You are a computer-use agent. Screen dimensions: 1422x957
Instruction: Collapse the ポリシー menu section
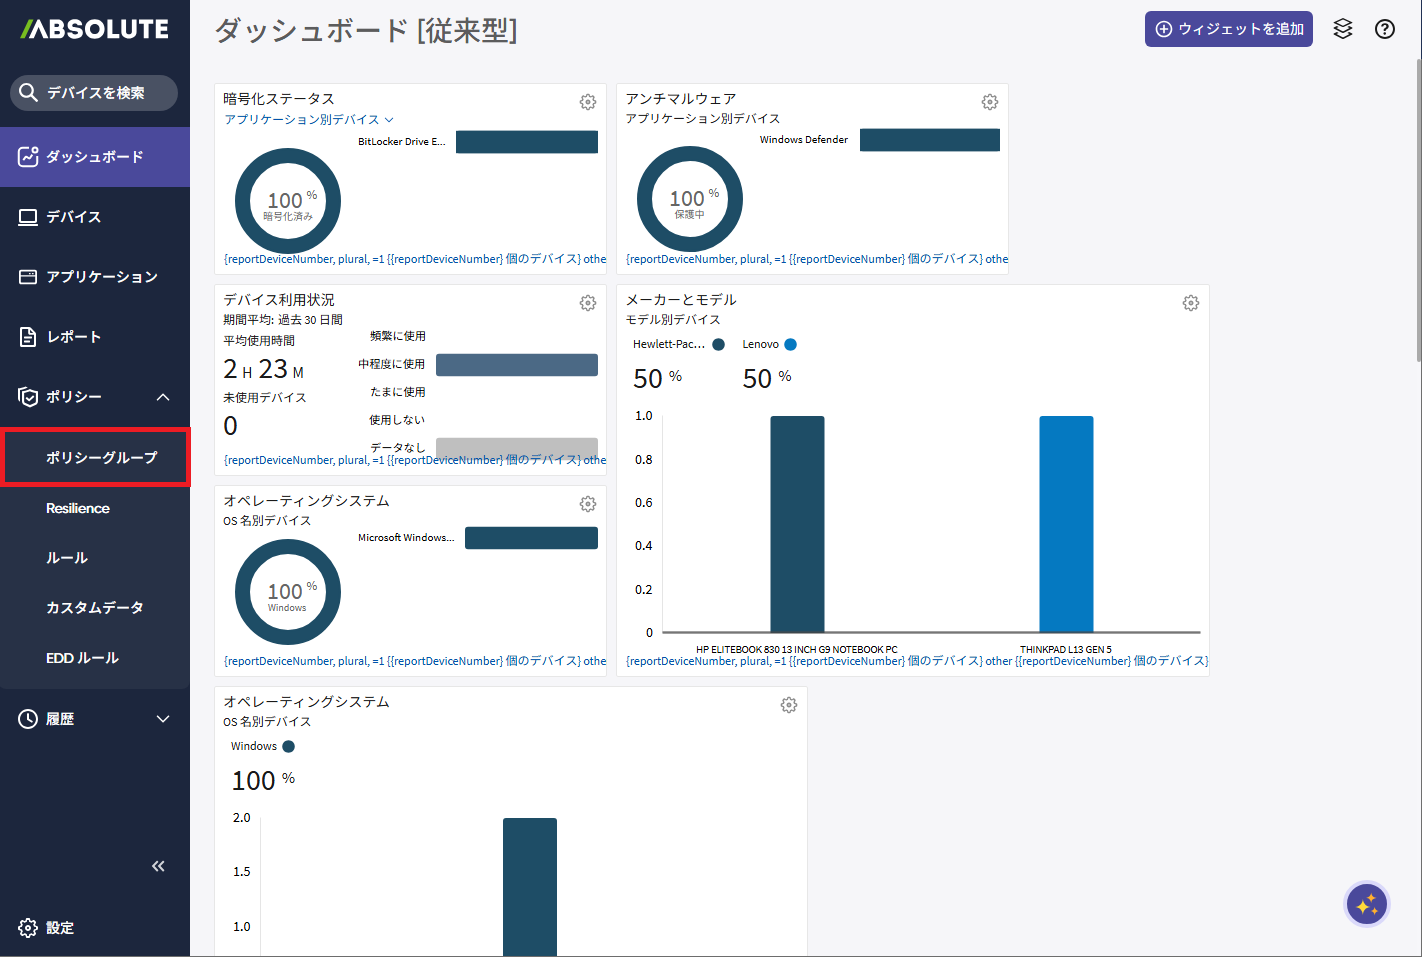click(x=163, y=397)
